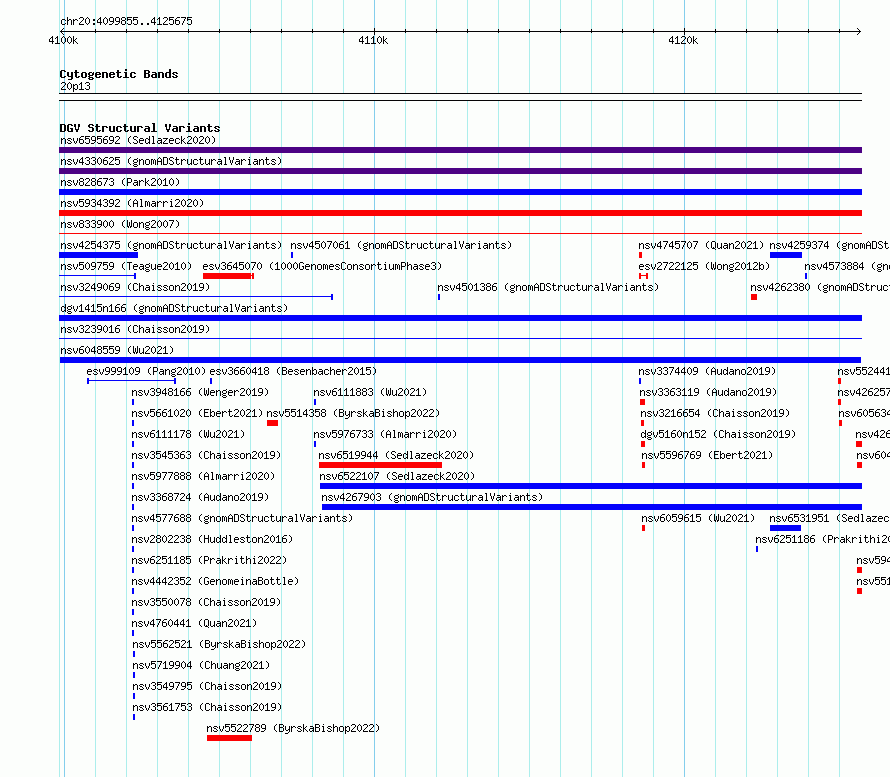The height and width of the screenshot is (777, 890).
Task: Click nsv5977888 (Almarri2020) label
Action: click(203, 476)
